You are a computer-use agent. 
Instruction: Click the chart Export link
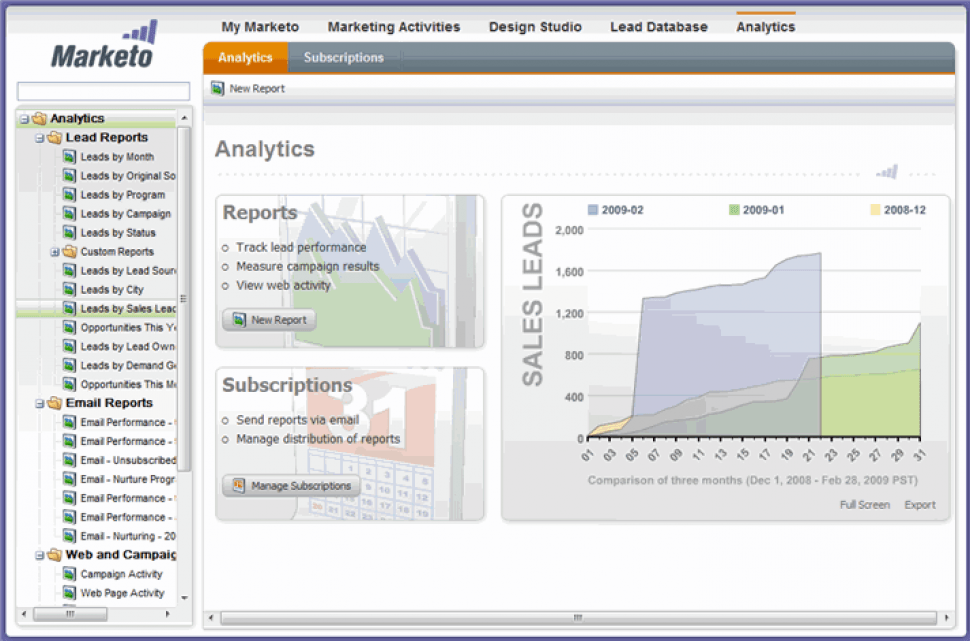[920, 505]
